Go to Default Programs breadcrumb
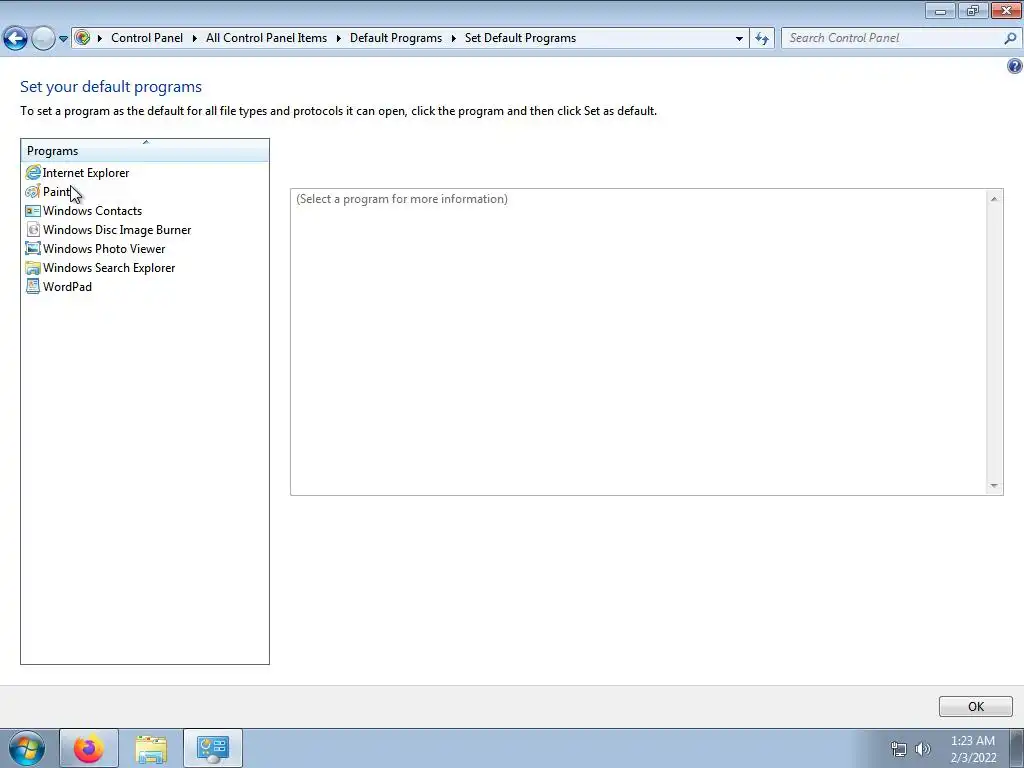The width and height of the screenshot is (1024, 768). (x=396, y=38)
